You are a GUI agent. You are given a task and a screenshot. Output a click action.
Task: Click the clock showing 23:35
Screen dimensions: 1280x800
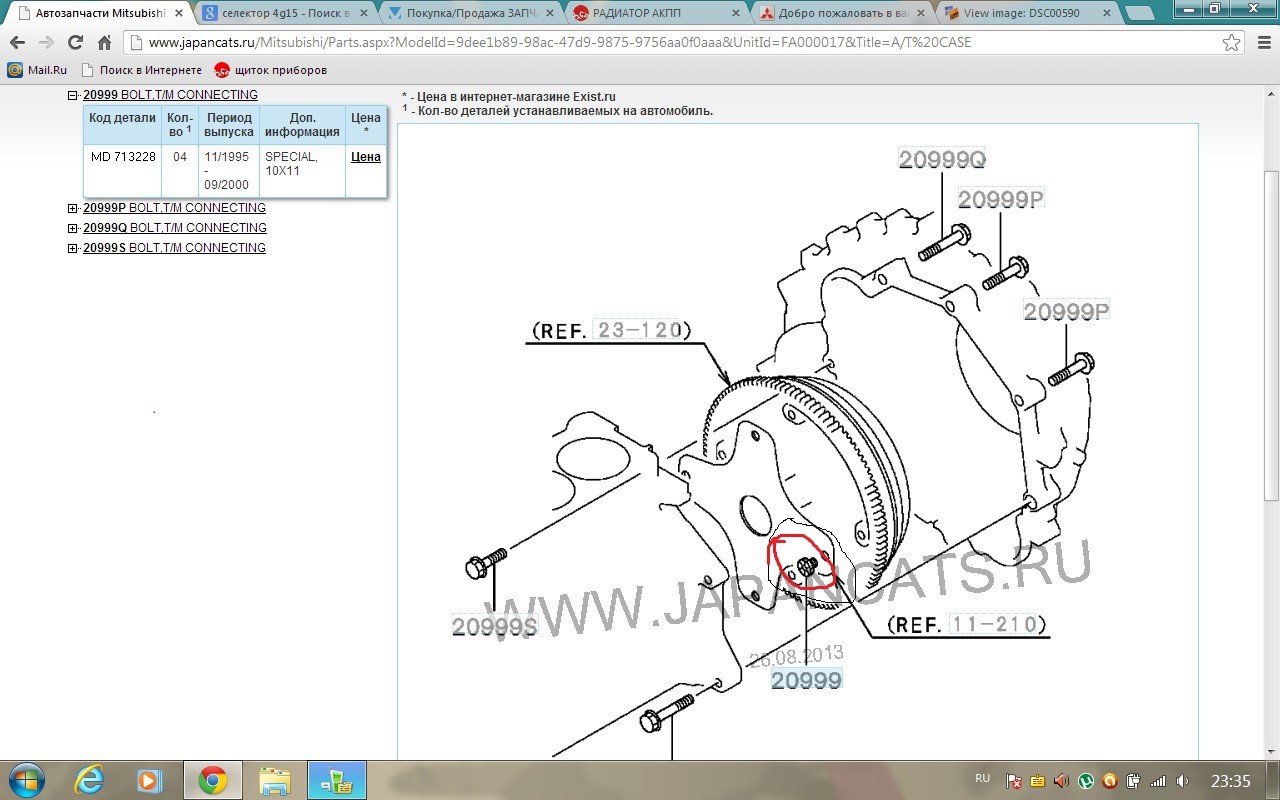[x=1230, y=781]
